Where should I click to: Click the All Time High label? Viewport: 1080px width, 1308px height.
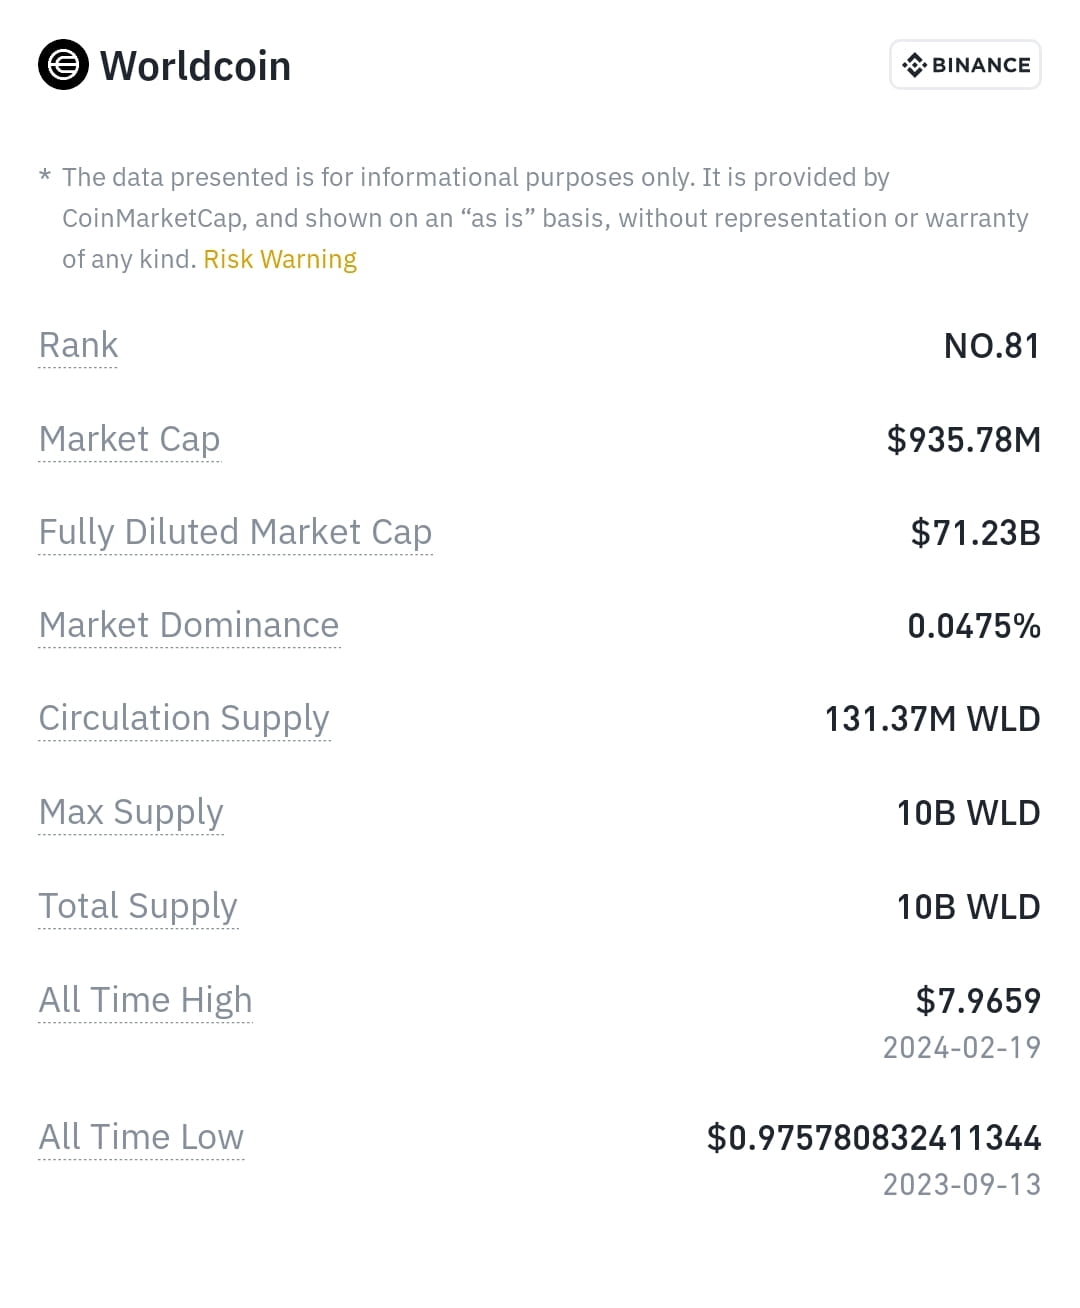point(145,1000)
